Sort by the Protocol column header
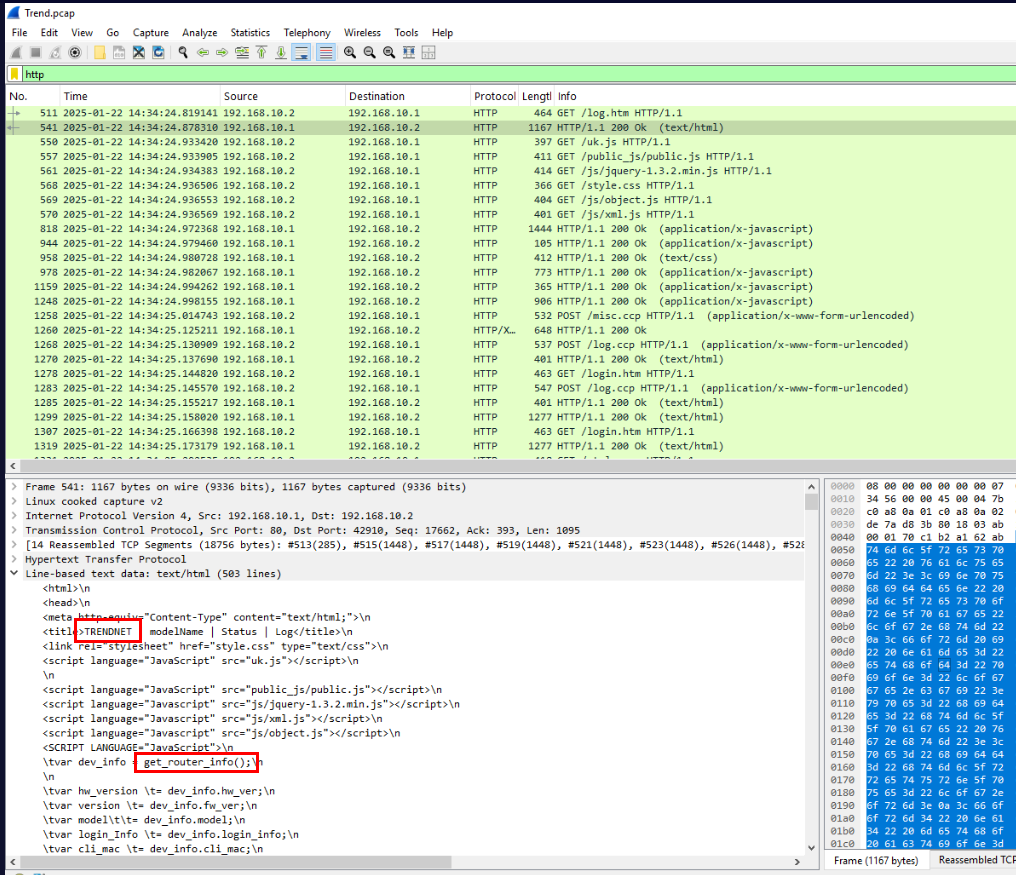 tap(494, 96)
